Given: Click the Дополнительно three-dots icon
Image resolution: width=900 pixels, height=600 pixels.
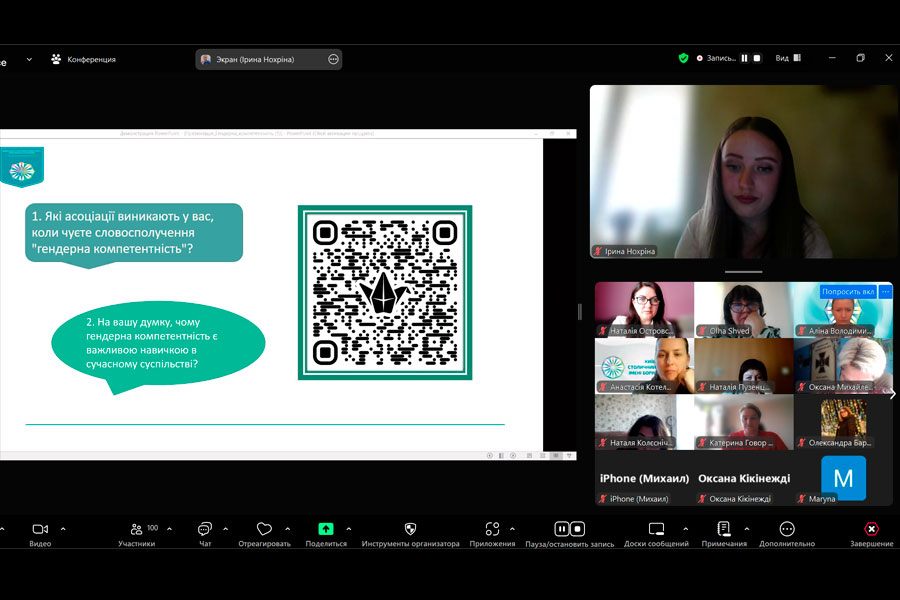Looking at the screenshot, I should pyautogui.click(x=787, y=529).
